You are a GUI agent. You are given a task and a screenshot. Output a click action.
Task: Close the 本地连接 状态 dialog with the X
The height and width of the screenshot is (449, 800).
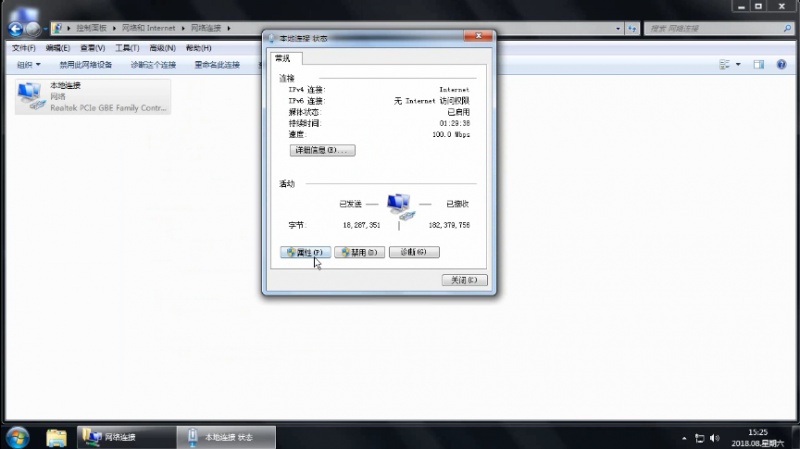tap(478, 36)
